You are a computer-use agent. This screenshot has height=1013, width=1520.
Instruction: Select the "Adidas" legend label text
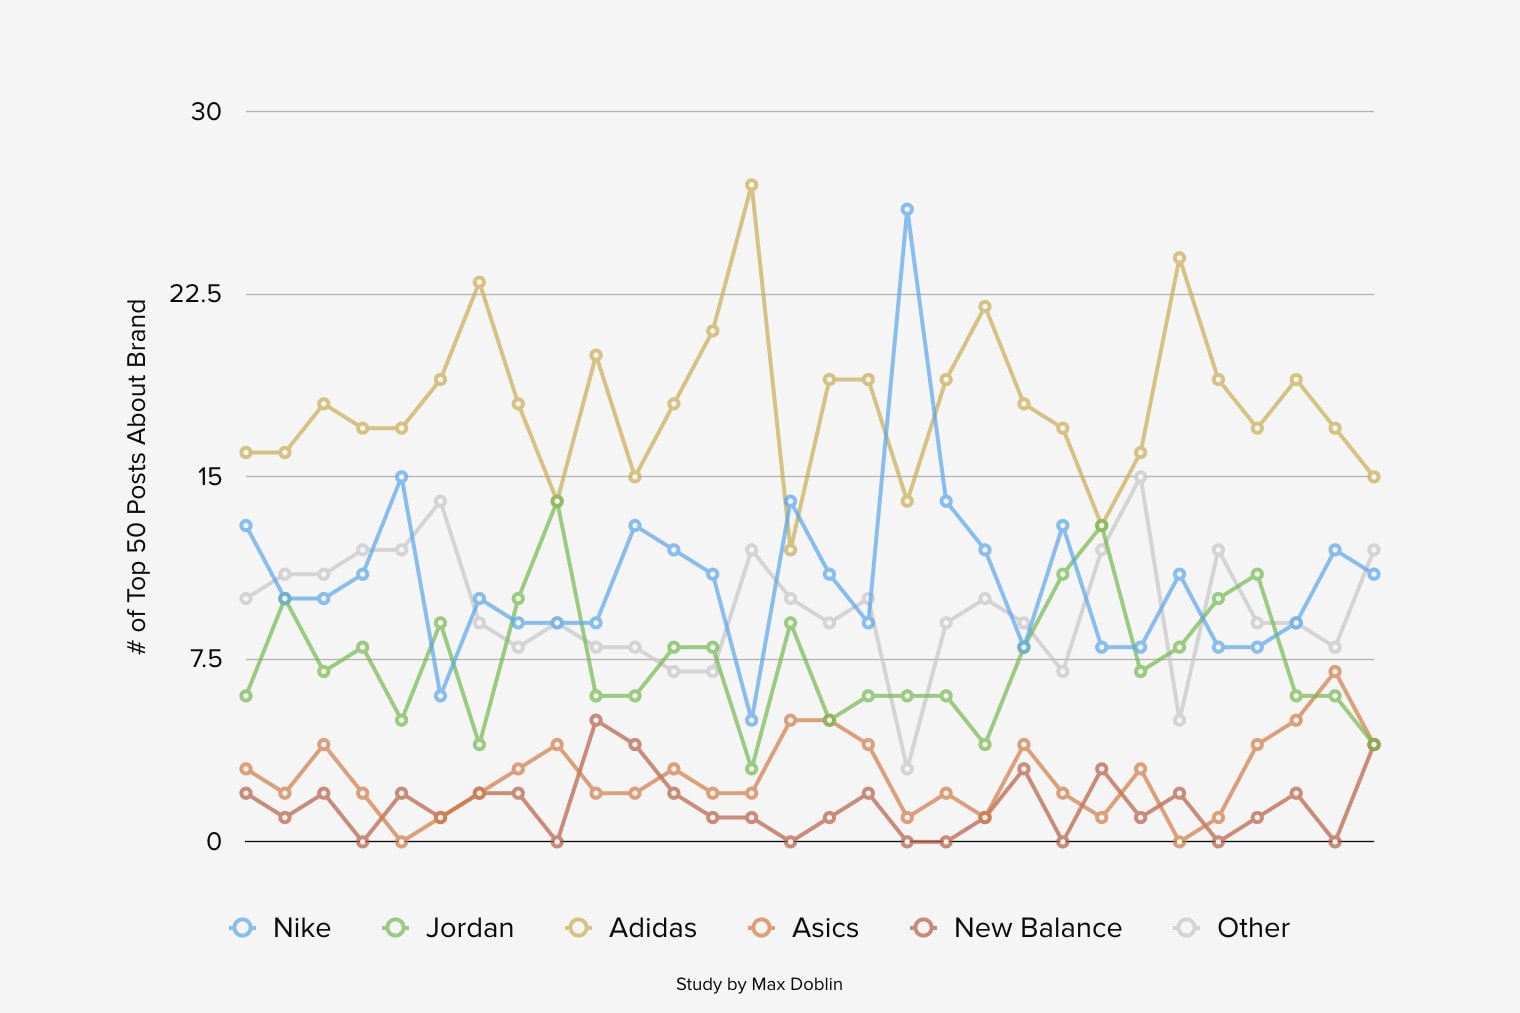[652, 928]
